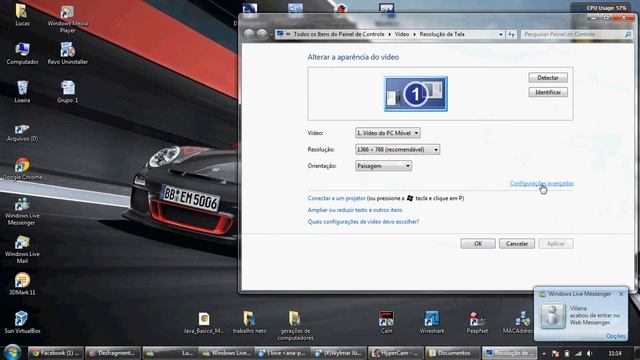640x360 pixels.
Task: Open the Lixeira recycle bin
Action: click(22, 91)
